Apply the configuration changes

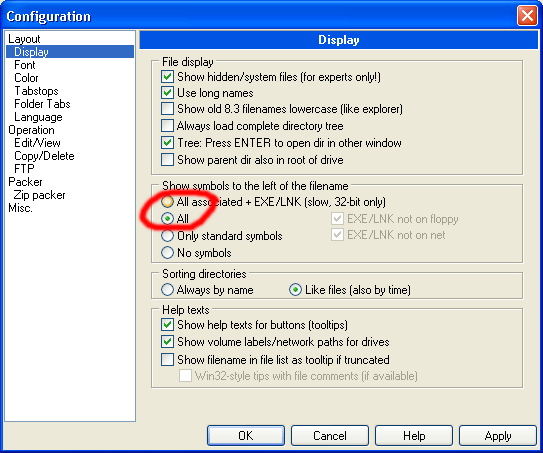[498, 435]
